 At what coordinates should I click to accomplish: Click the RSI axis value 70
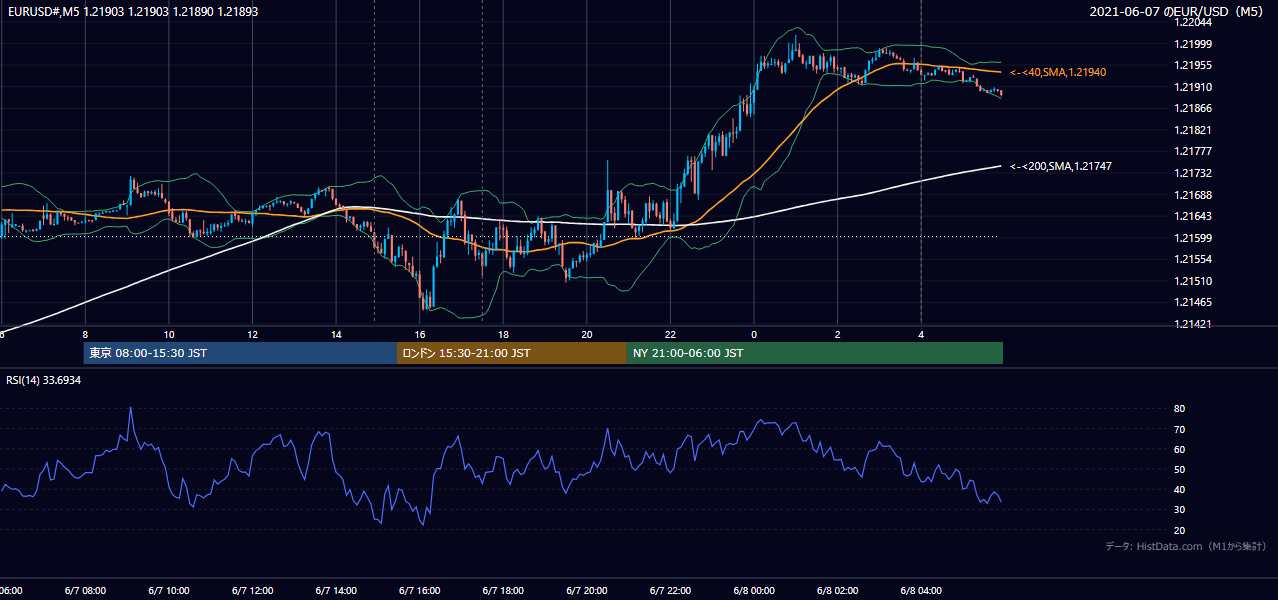[x=1180, y=429]
